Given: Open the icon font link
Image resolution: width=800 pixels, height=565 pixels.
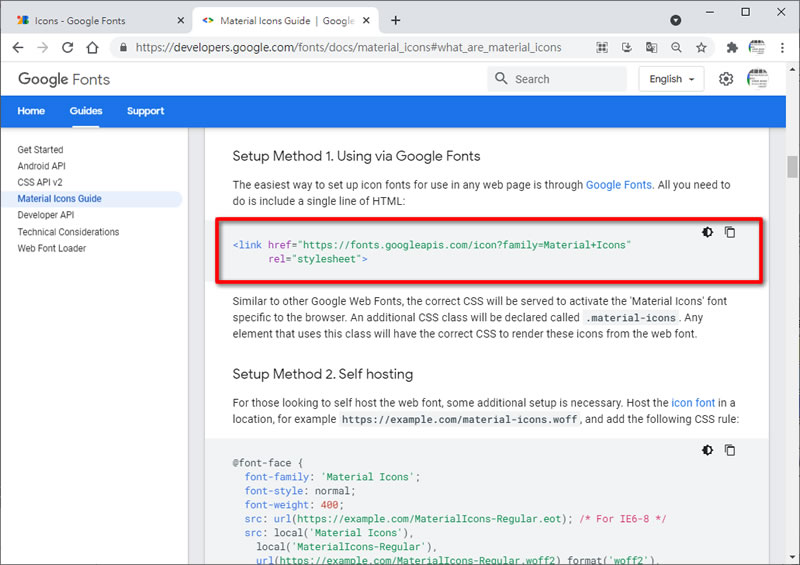Looking at the screenshot, I should pyautogui.click(x=693, y=403).
